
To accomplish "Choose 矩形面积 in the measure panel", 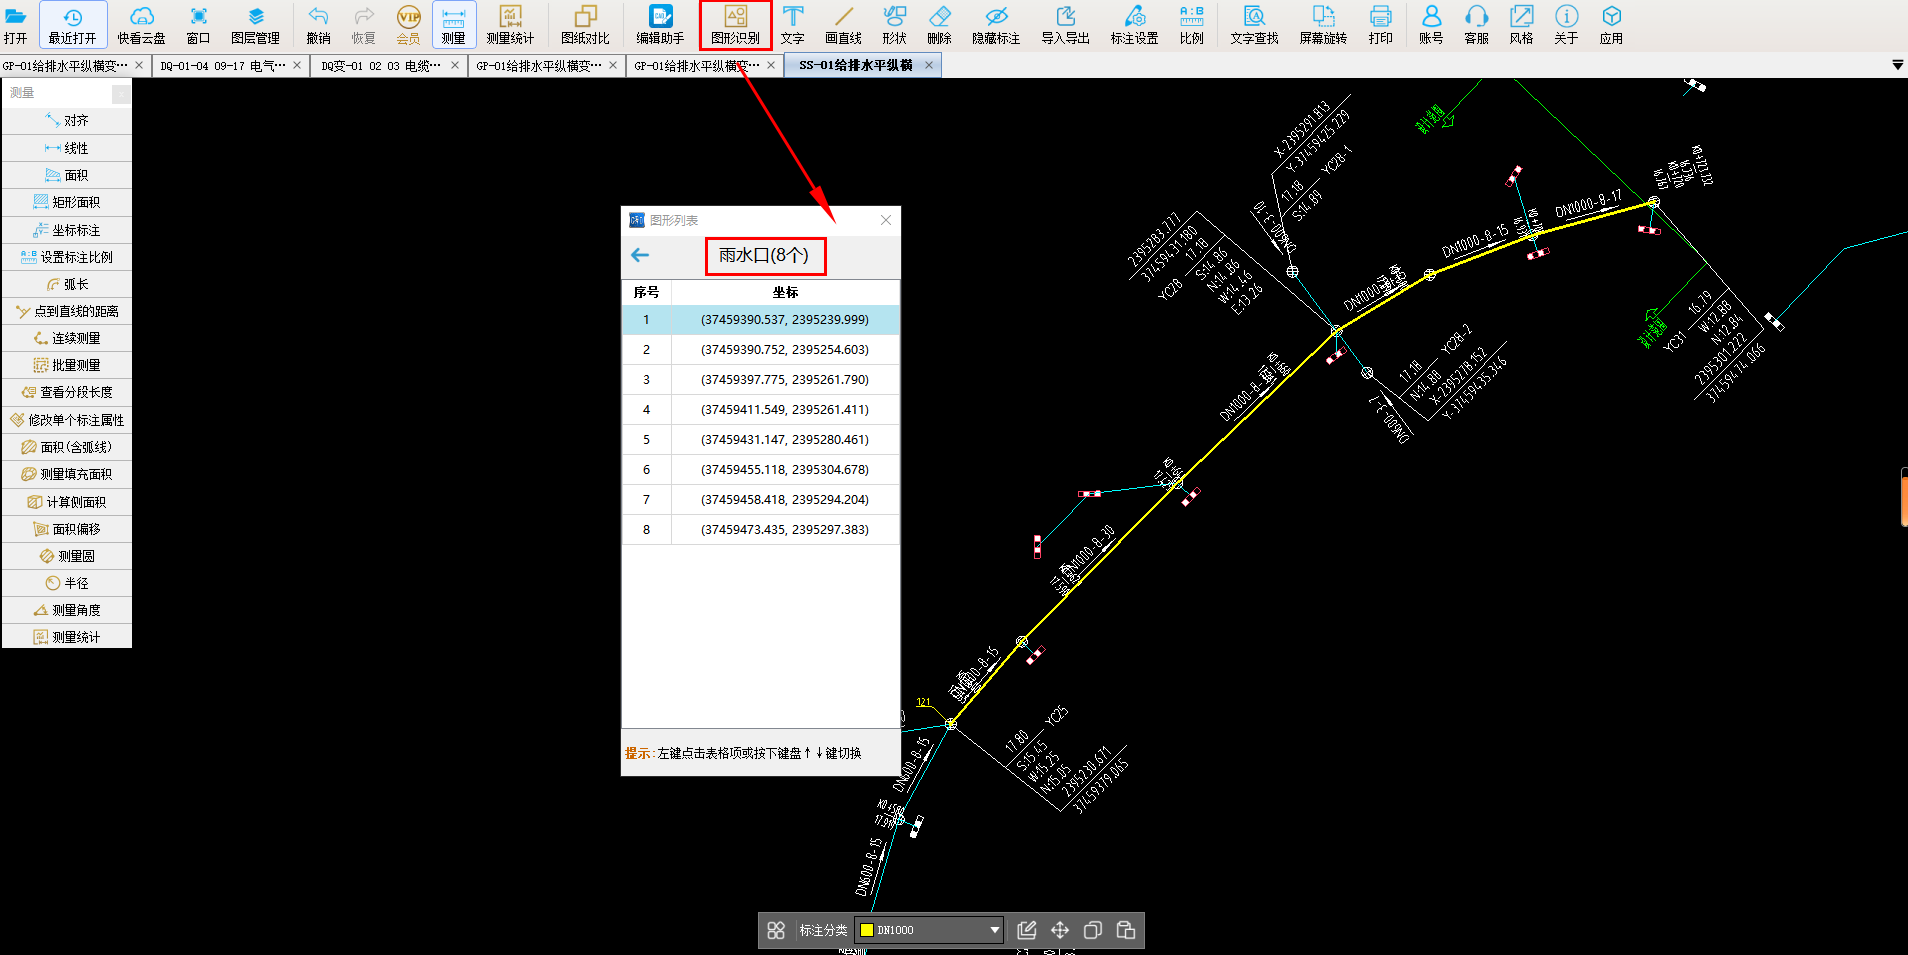I will click(x=67, y=202).
